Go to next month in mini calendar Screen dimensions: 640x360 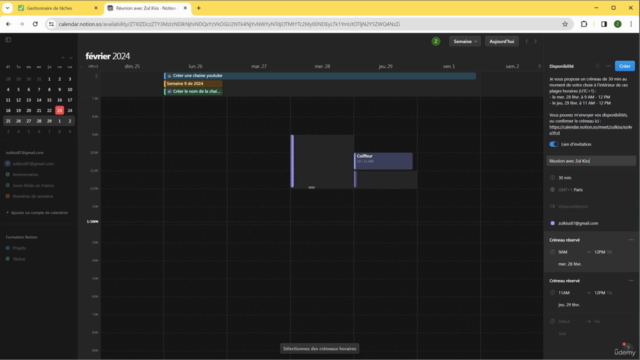point(71,58)
